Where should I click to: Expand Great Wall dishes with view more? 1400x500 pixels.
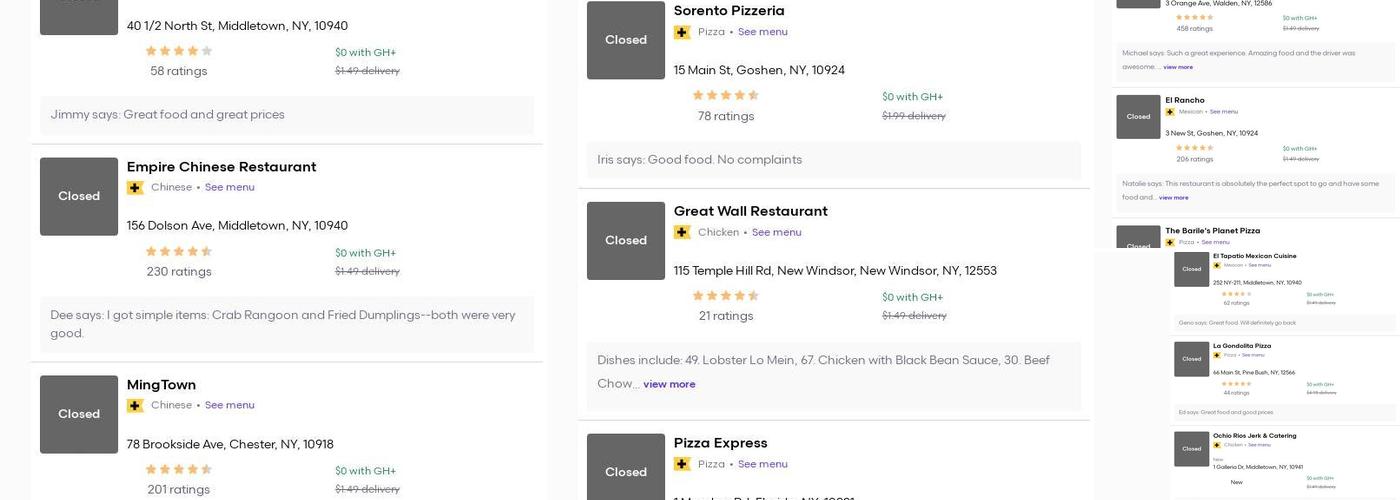[x=669, y=385]
